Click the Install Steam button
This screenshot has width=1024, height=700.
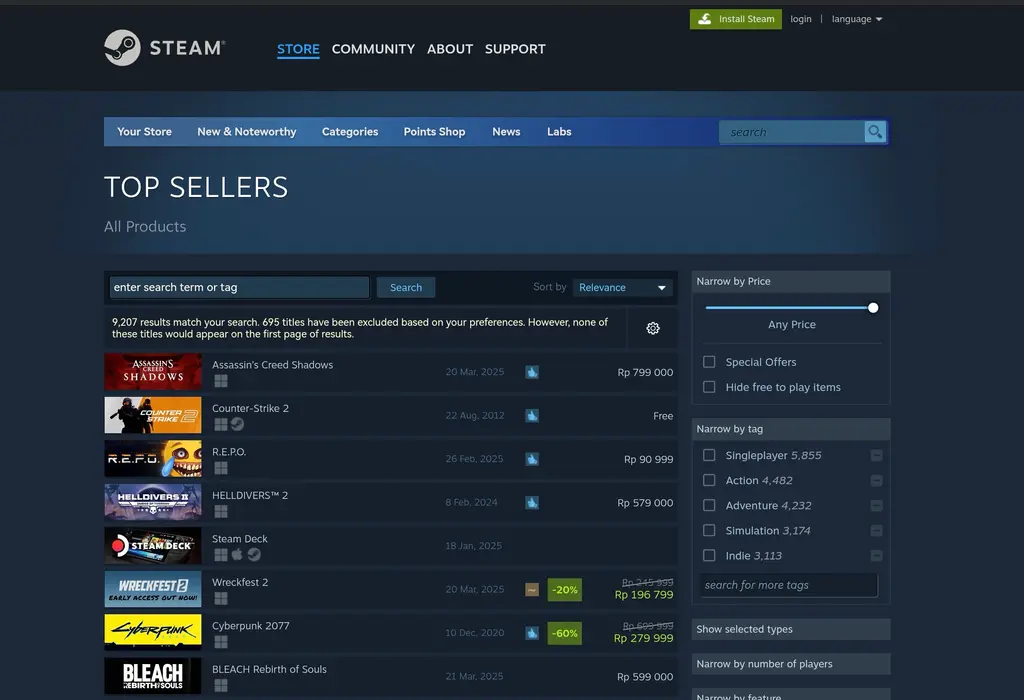[x=735, y=18]
